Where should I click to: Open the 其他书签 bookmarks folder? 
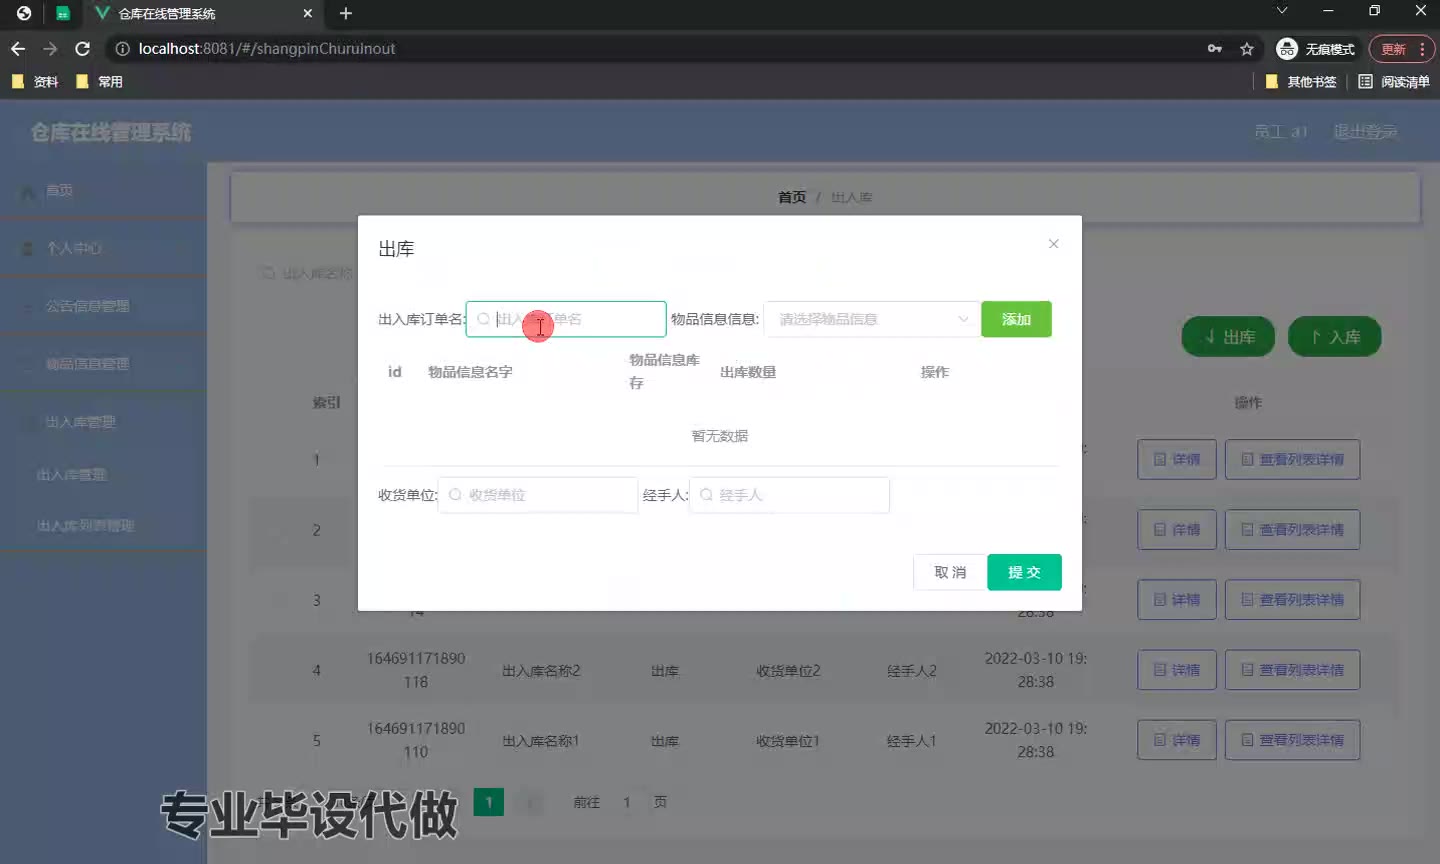(x=1301, y=82)
